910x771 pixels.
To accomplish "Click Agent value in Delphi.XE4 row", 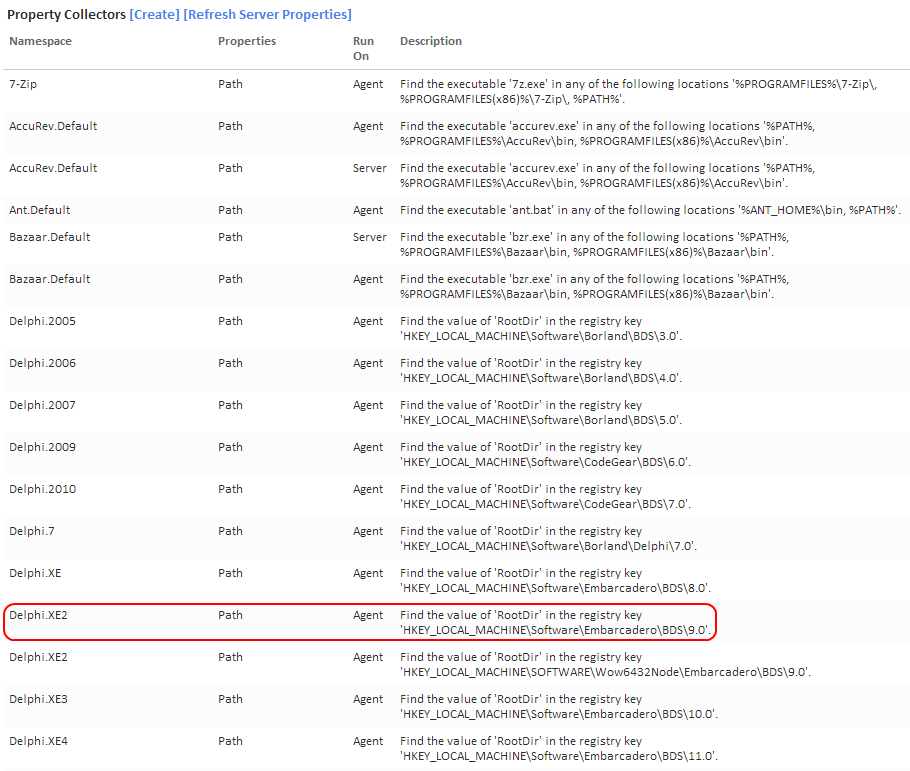I will coord(368,741).
